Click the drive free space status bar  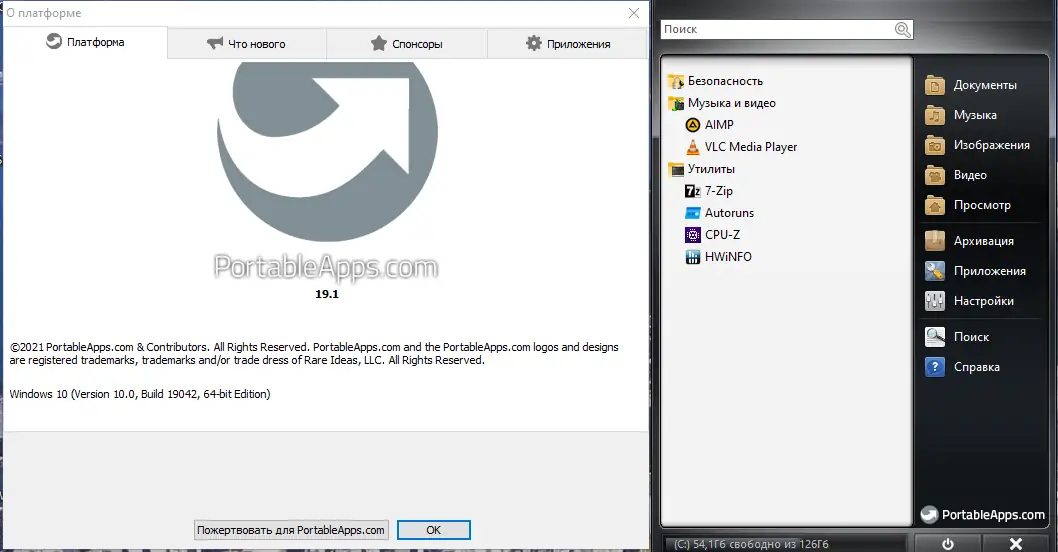tap(786, 544)
